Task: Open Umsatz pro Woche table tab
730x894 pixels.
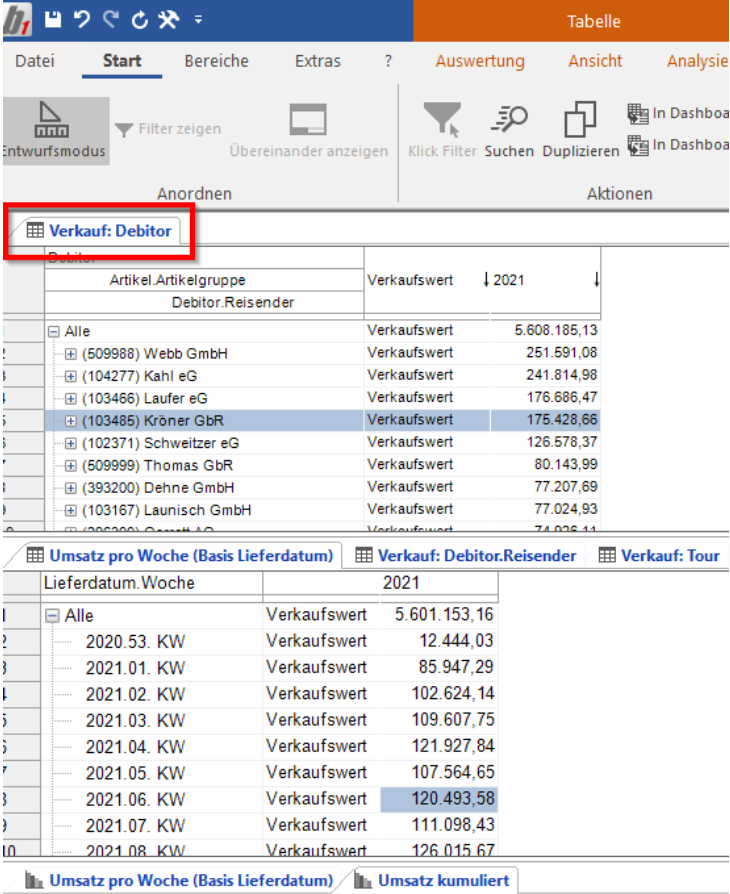Action: click(181, 556)
